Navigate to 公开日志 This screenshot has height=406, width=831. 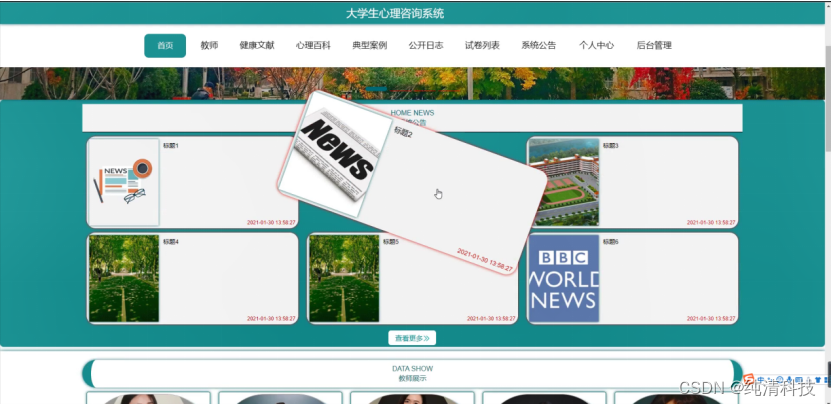click(426, 46)
